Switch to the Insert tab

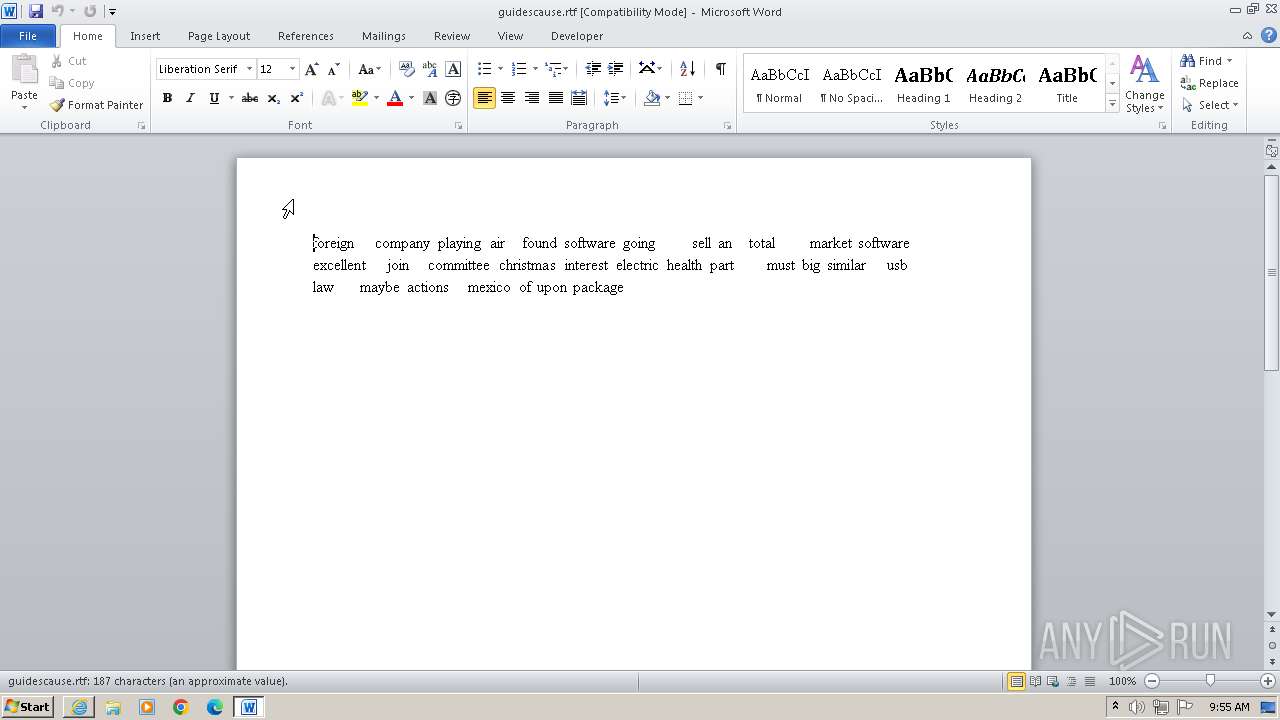(x=145, y=36)
